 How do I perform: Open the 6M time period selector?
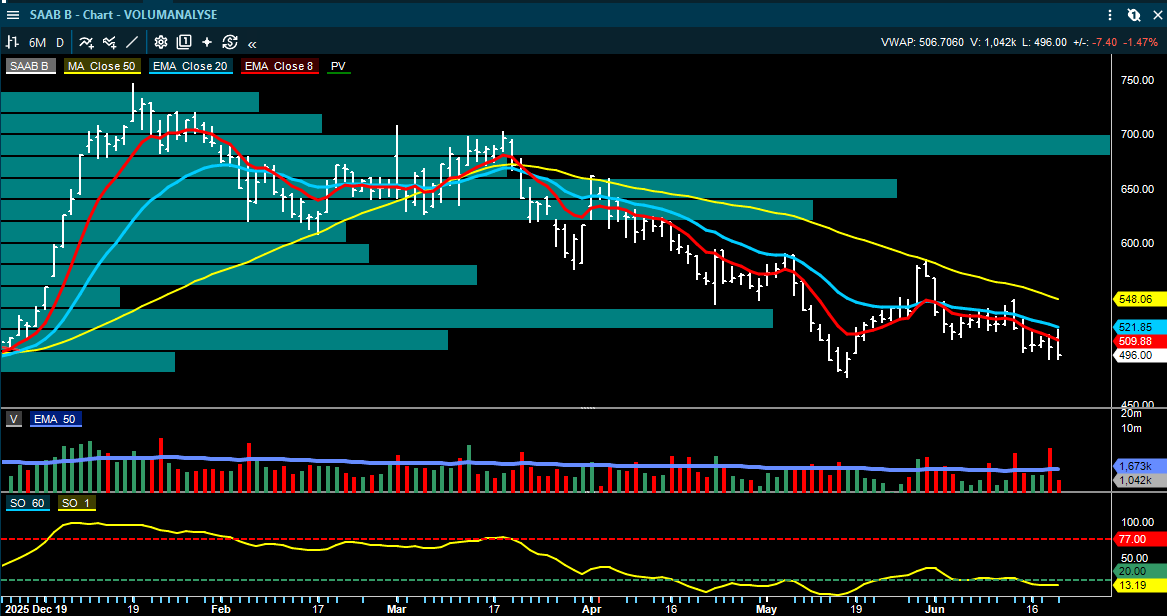click(36, 42)
